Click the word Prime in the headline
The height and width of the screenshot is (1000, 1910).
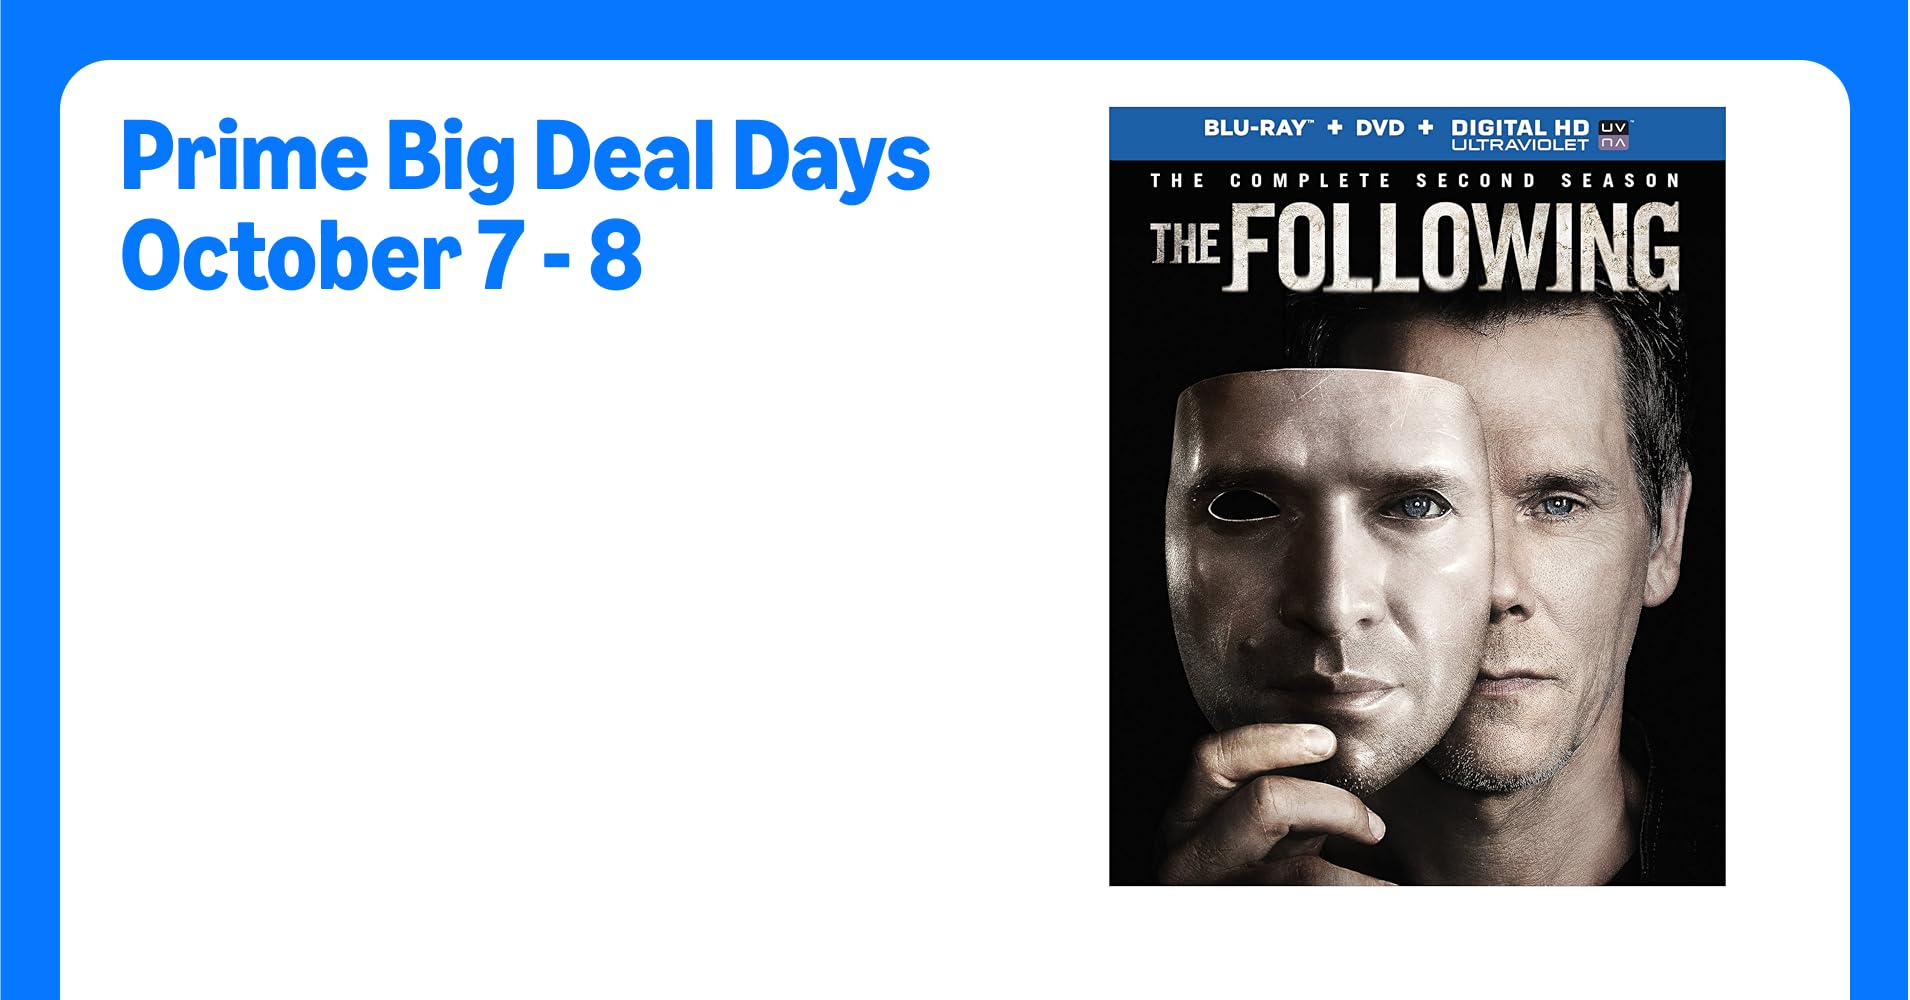(x=245, y=156)
